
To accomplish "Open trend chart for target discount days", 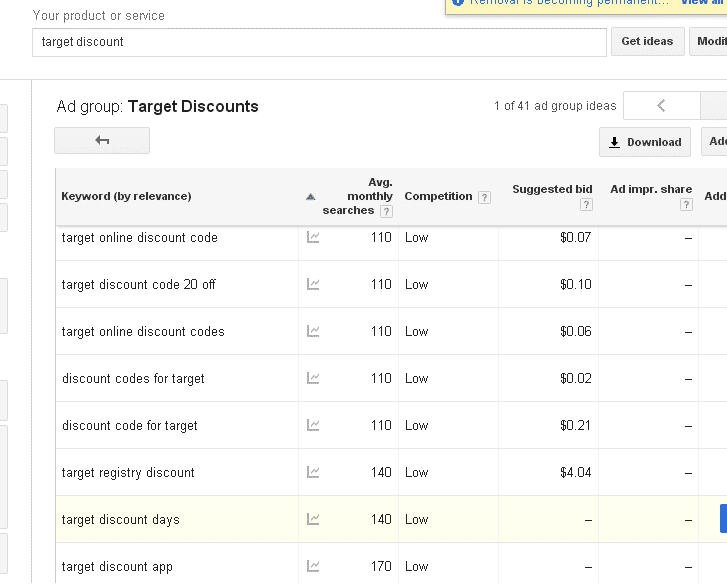I will 313,519.
